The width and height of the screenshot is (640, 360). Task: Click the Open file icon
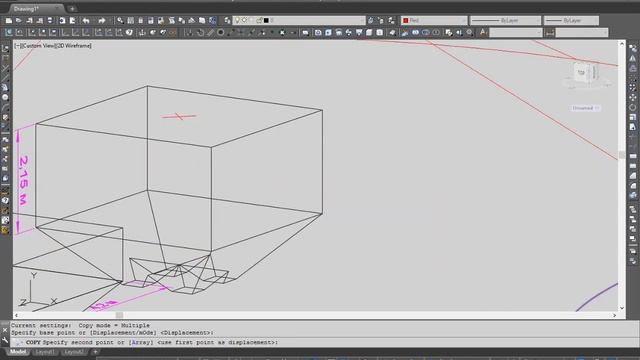click(19, 20)
